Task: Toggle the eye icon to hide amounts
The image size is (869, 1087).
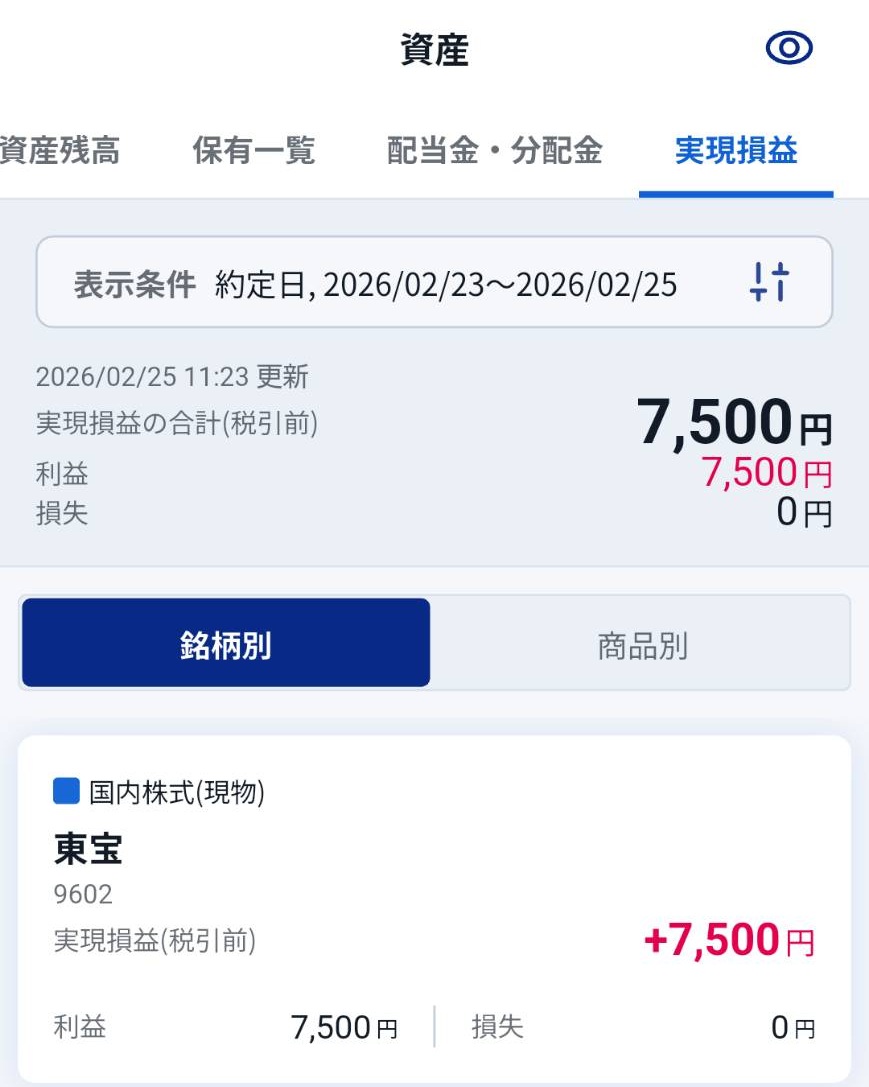Action: click(x=789, y=48)
